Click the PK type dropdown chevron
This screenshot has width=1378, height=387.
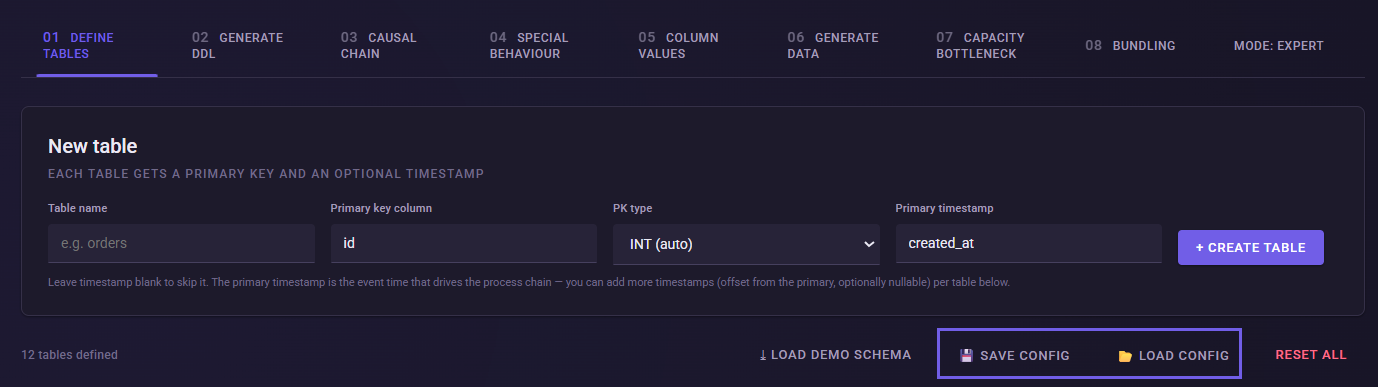[867, 244]
